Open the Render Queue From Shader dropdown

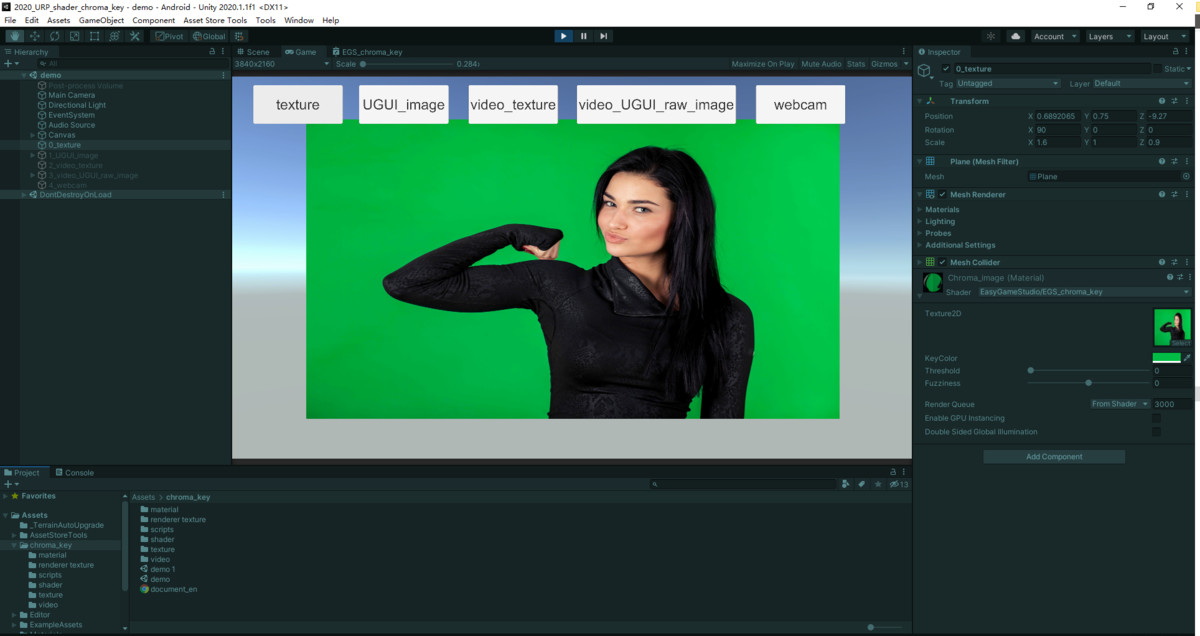point(1118,403)
